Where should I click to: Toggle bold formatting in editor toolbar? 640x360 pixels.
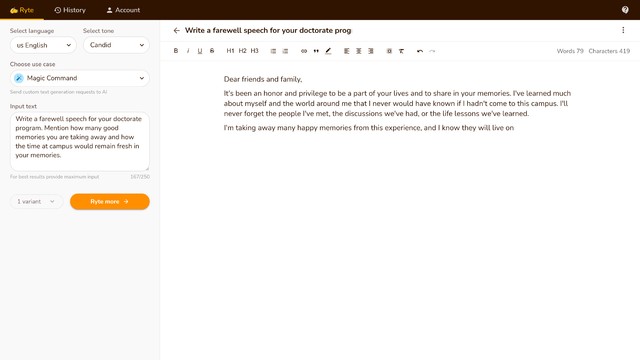pyautogui.click(x=176, y=51)
